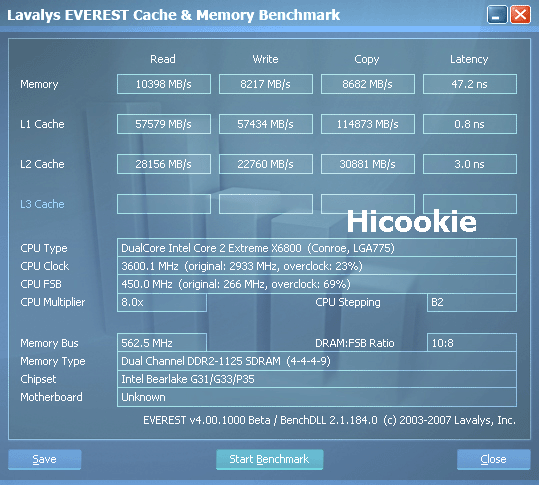Click the Close button at bottom
The image size is (539, 485).
click(x=494, y=459)
